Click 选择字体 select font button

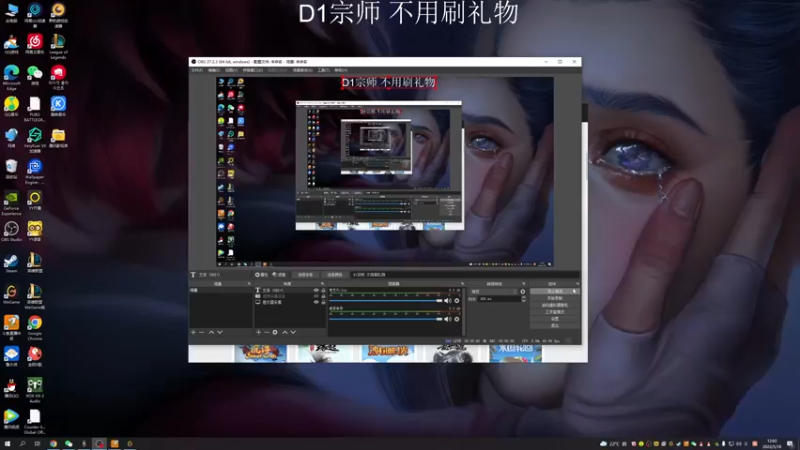(306, 275)
